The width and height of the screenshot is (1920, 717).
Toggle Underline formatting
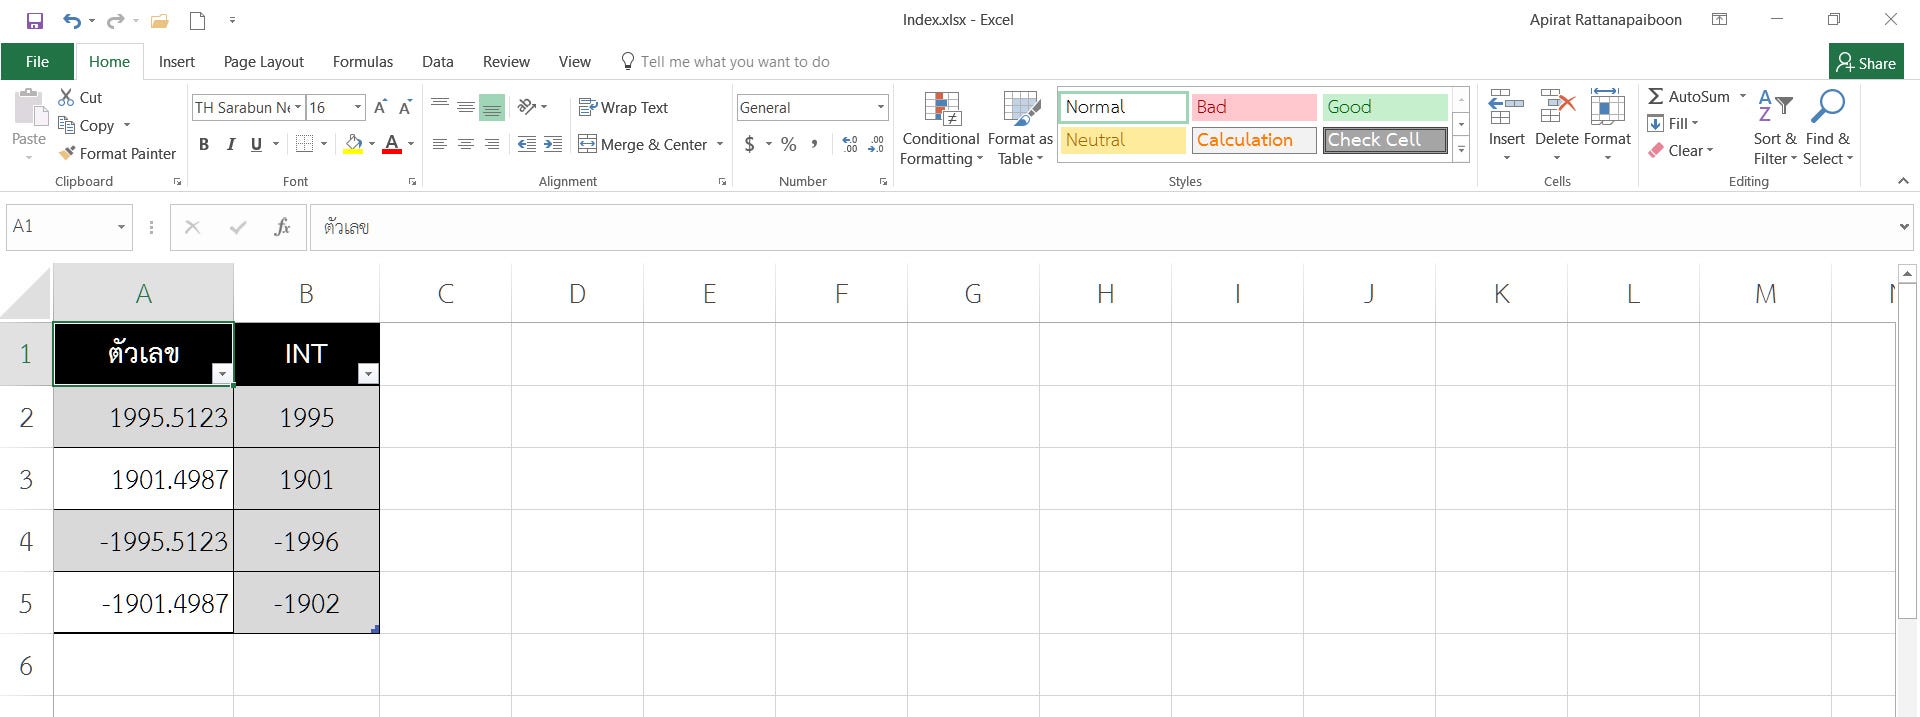[x=256, y=144]
